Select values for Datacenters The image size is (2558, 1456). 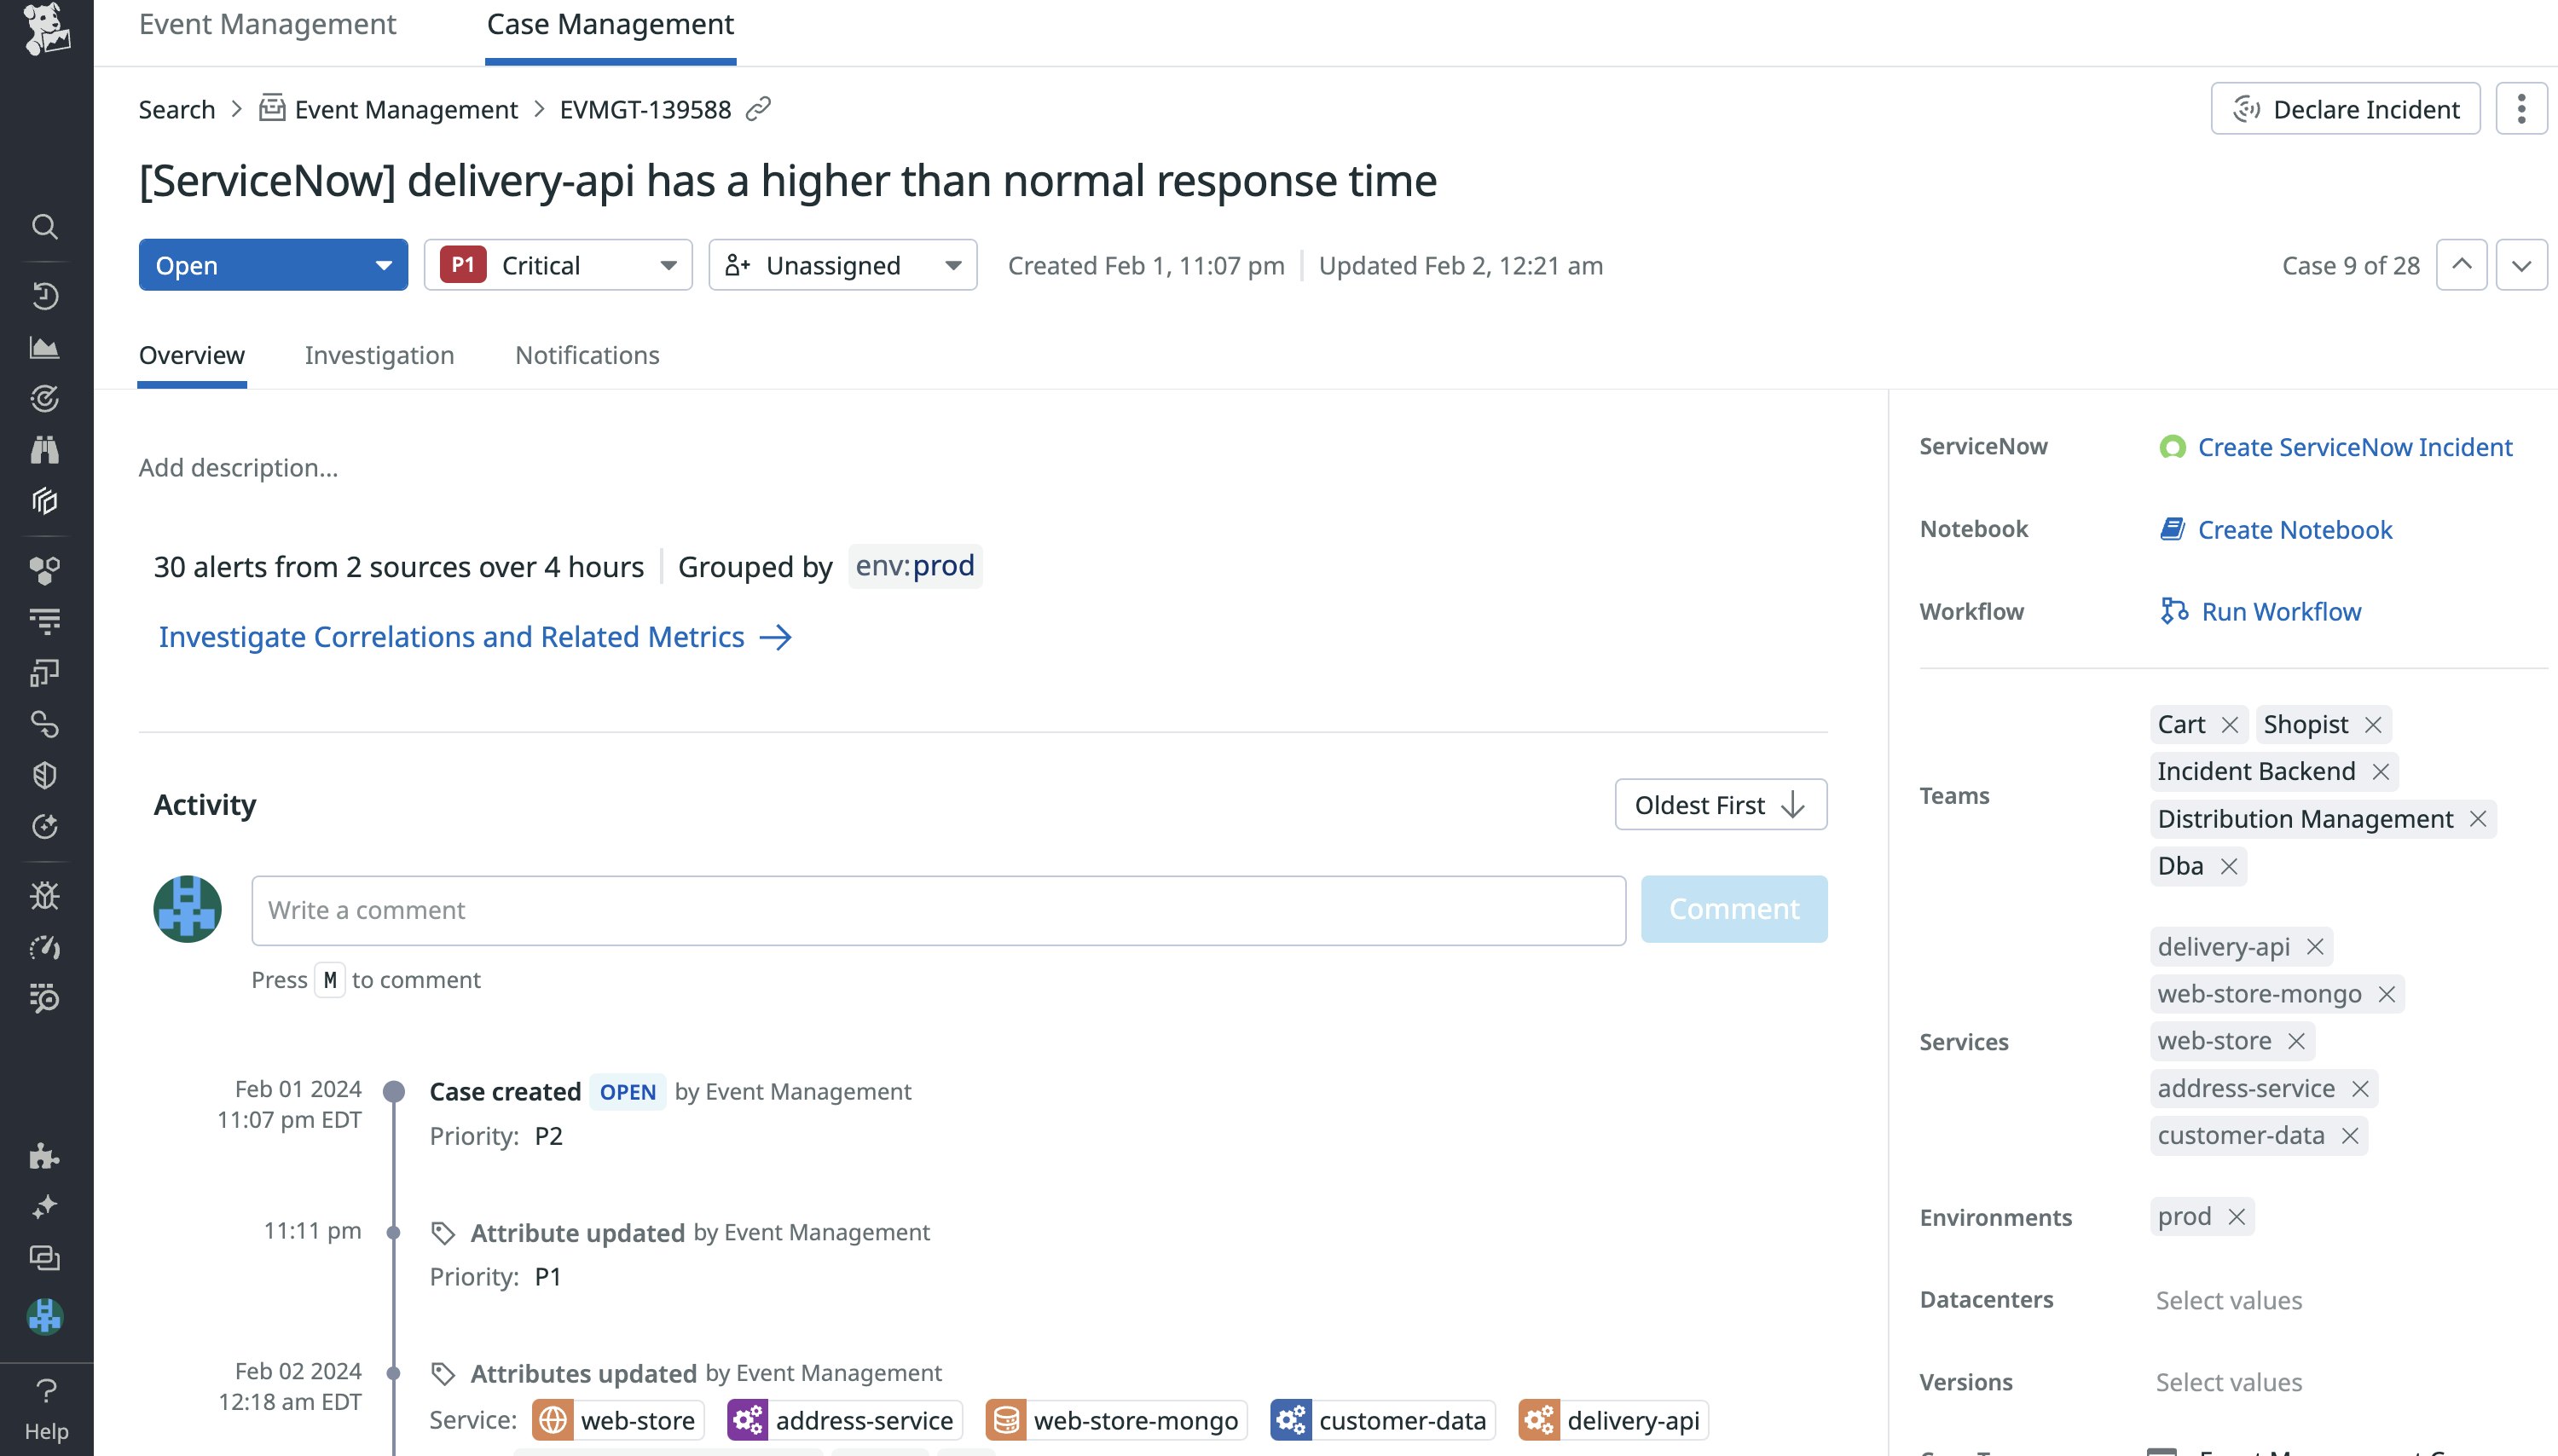pyautogui.click(x=2228, y=1300)
